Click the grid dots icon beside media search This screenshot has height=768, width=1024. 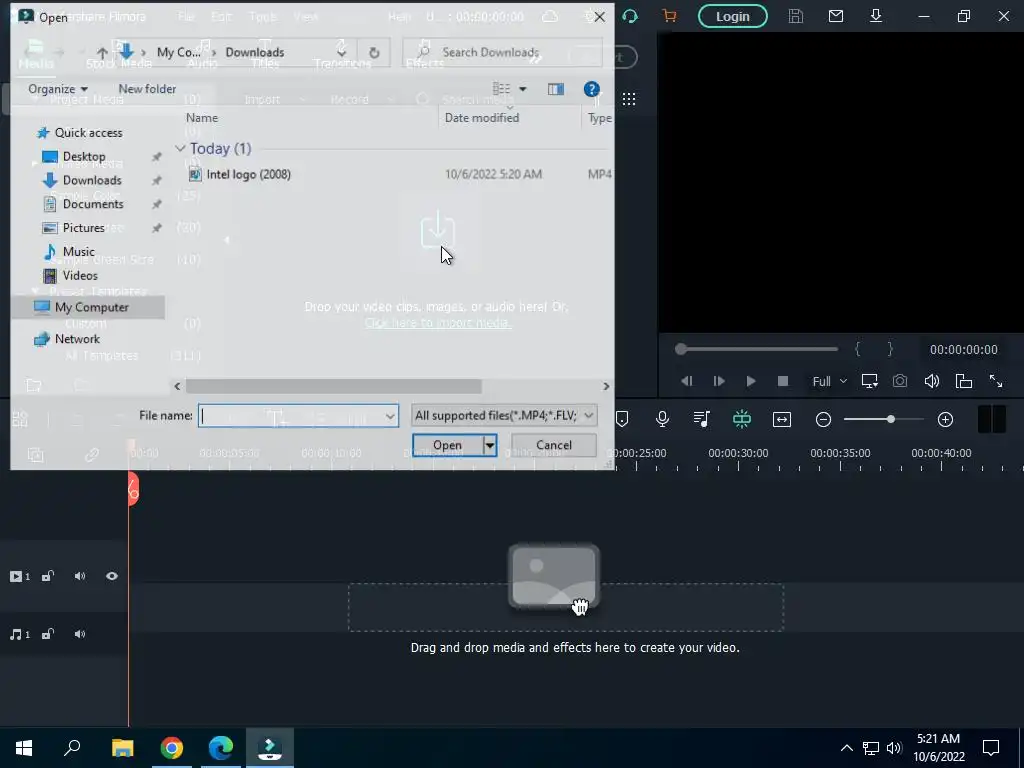[629, 99]
